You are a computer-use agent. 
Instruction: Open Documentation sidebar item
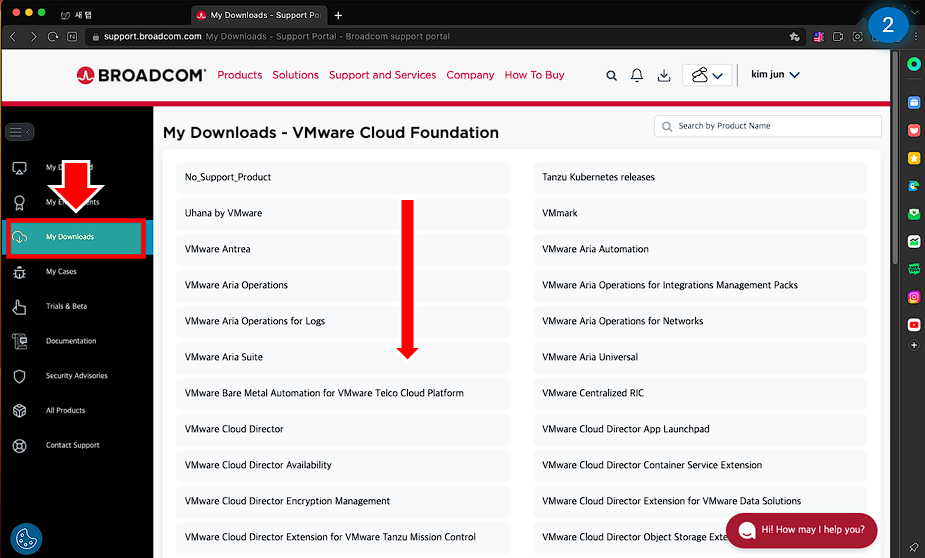click(x=71, y=342)
